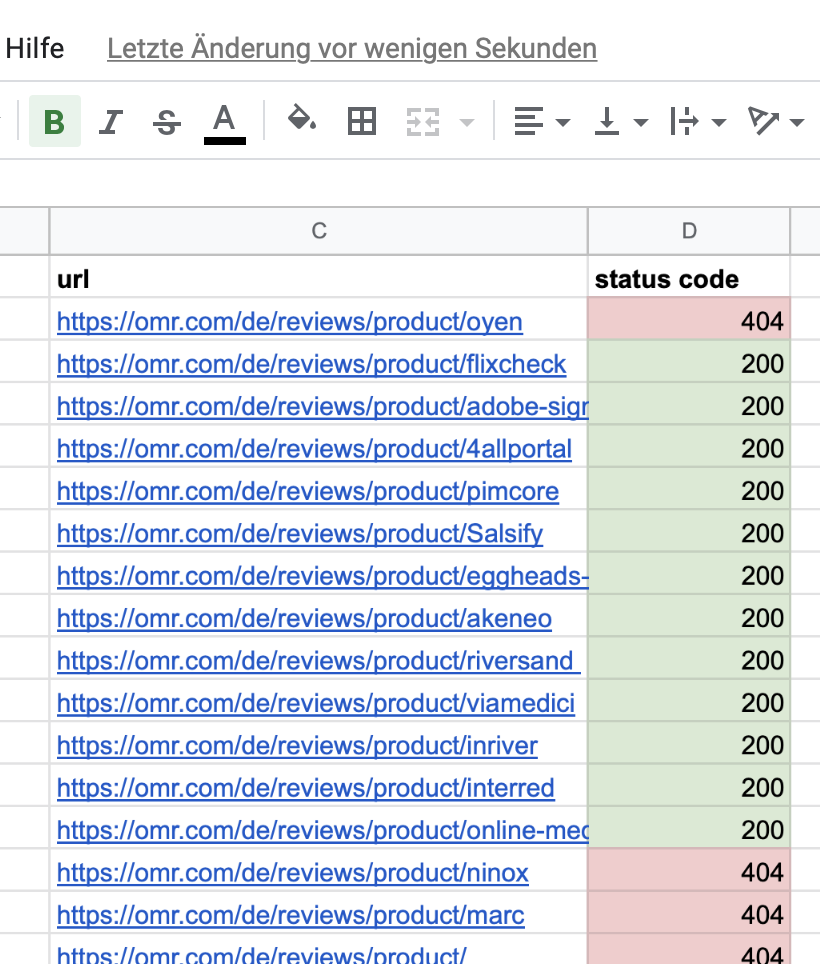Open the fill color bucket

302,119
